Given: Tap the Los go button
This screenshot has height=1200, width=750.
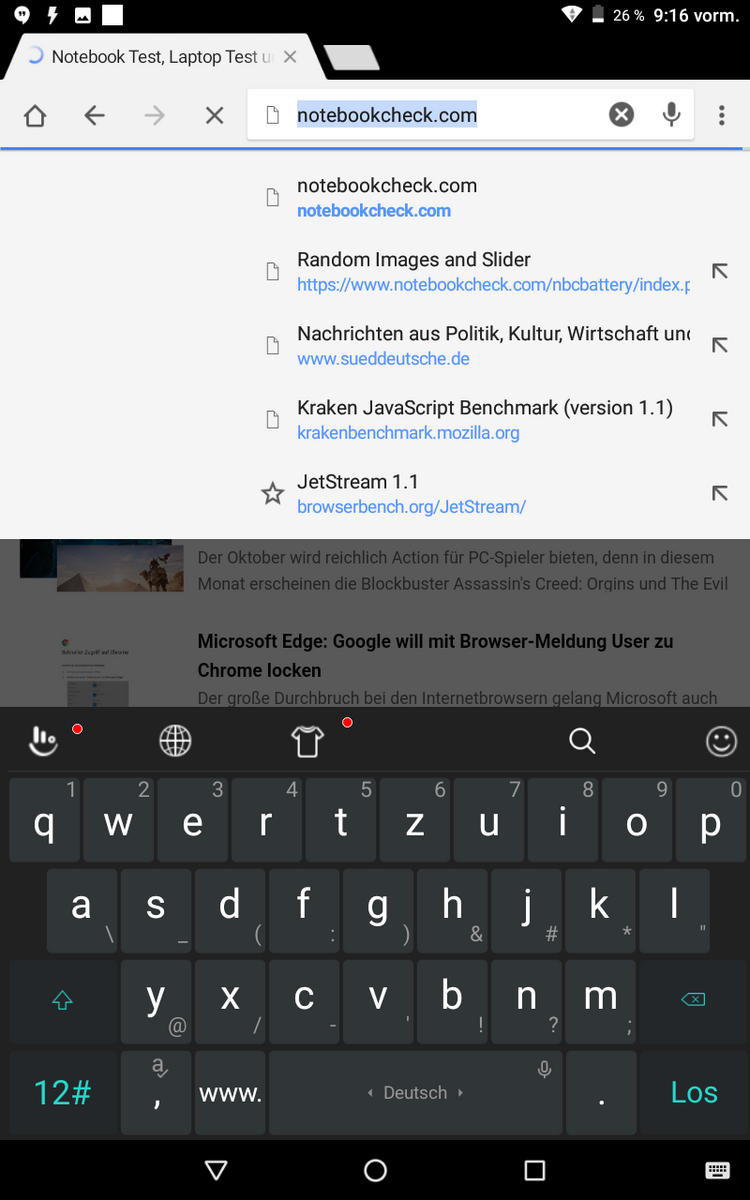Looking at the screenshot, I should point(694,1093).
